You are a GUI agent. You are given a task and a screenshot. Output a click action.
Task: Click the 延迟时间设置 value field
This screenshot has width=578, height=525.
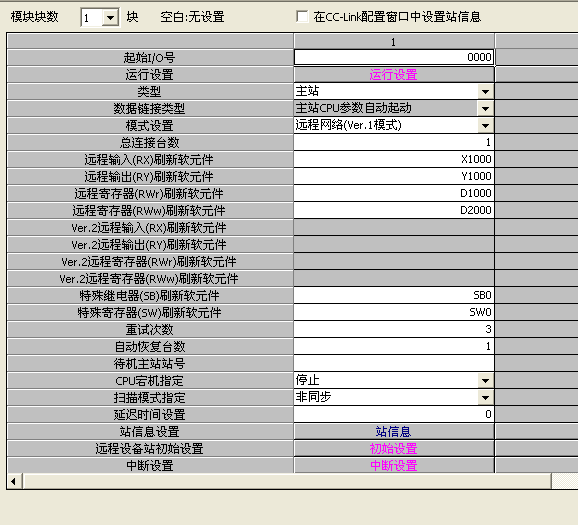click(x=394, y=414)
